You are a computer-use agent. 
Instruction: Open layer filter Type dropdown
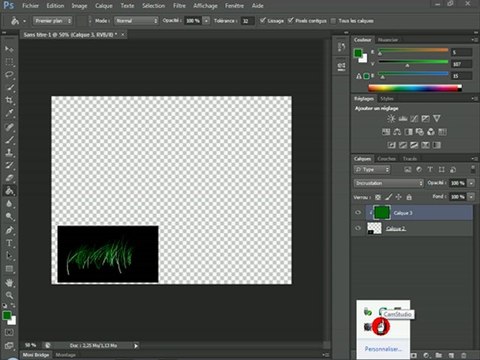372,170
